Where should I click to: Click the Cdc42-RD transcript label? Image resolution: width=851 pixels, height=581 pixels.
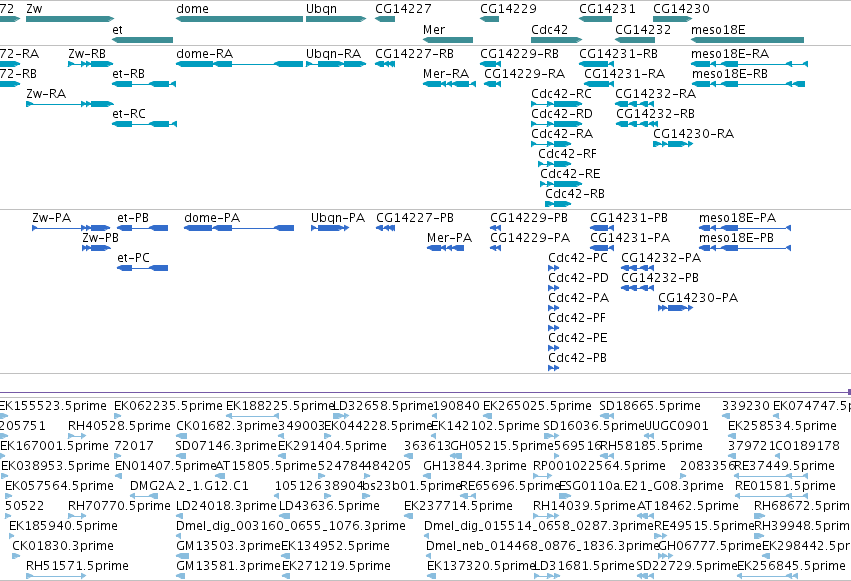[x=562, y=114]
